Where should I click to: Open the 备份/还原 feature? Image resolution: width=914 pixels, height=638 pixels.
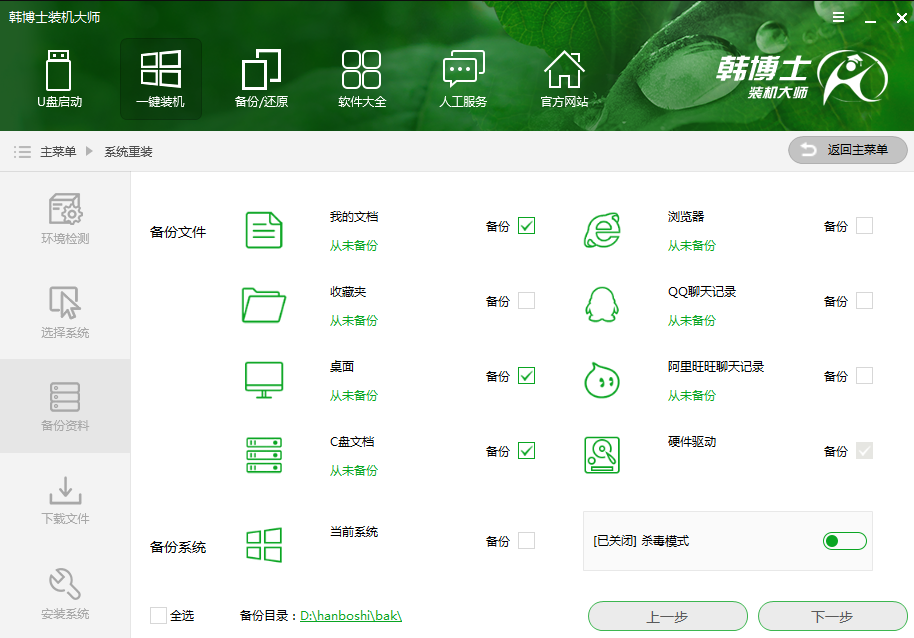point(261,78)
